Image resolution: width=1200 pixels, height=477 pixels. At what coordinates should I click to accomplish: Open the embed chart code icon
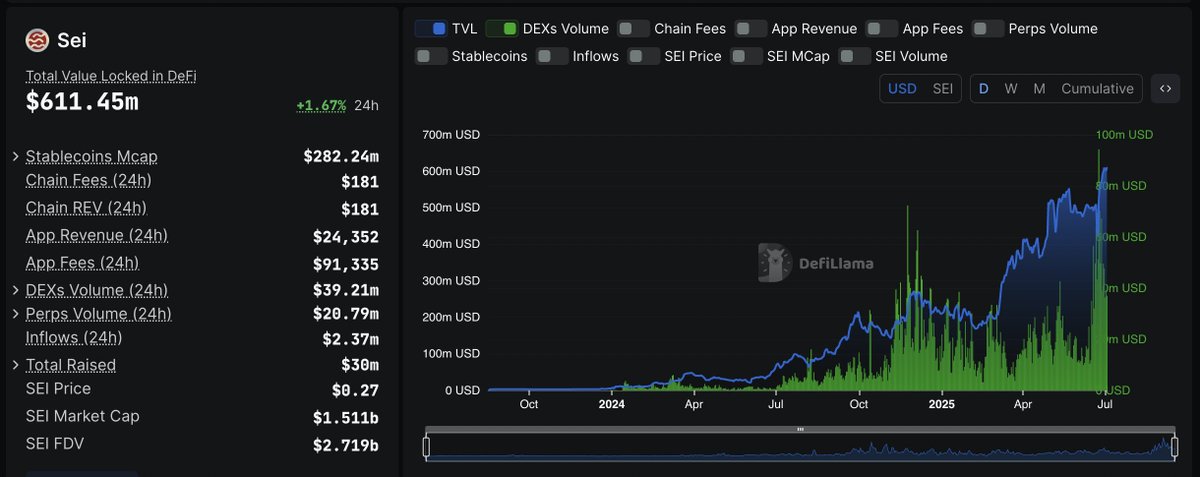click(1165, 88)
